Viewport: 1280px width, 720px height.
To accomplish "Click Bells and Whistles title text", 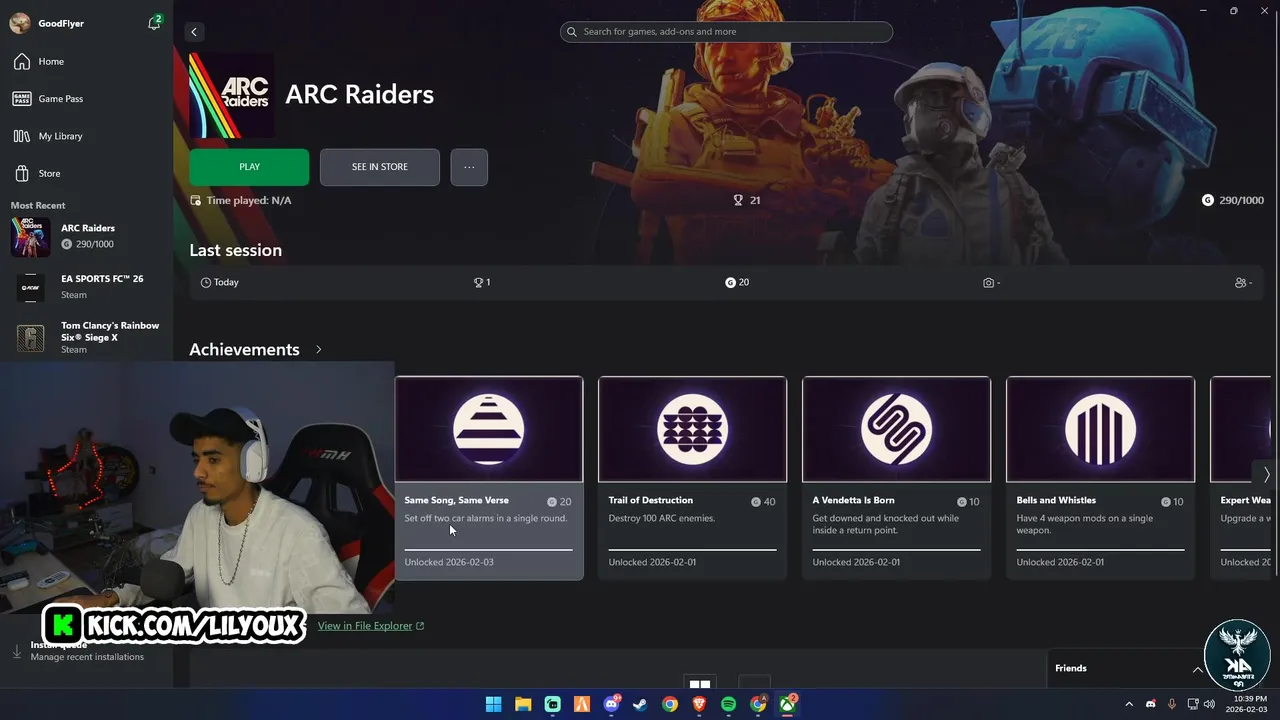I will tap(1056, 500).
